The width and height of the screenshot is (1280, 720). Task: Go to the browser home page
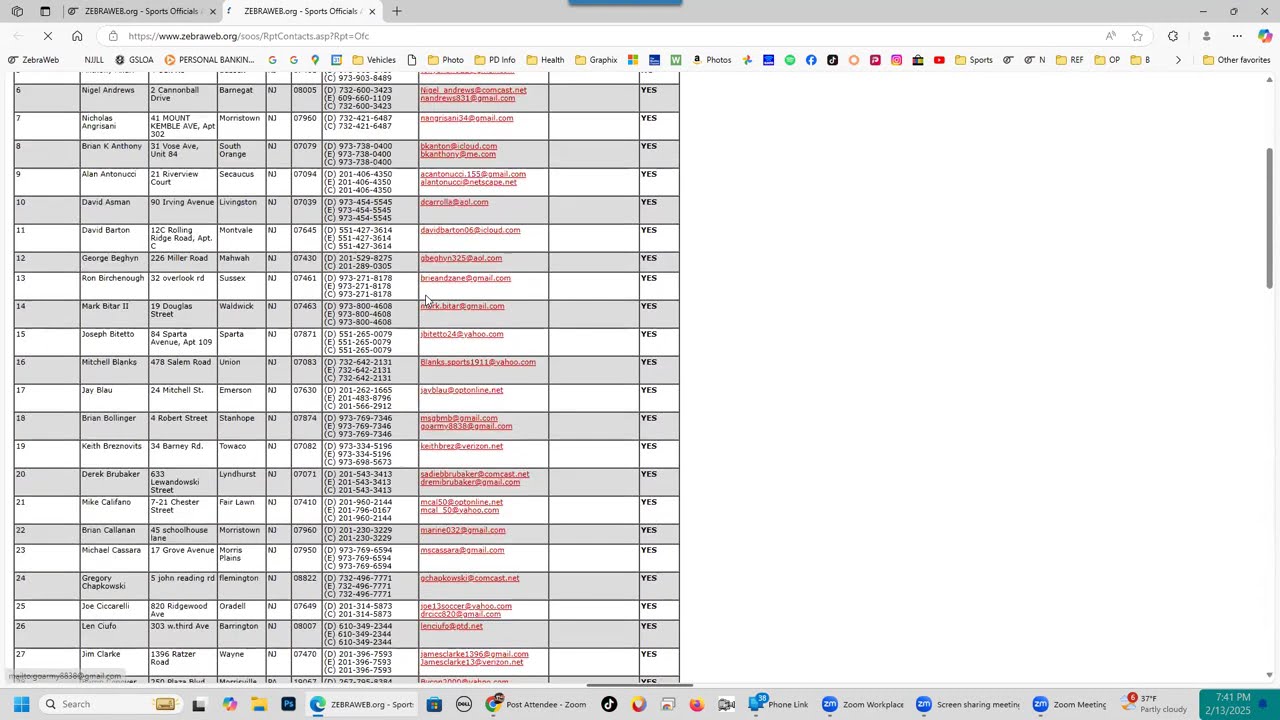coord(77,36)
